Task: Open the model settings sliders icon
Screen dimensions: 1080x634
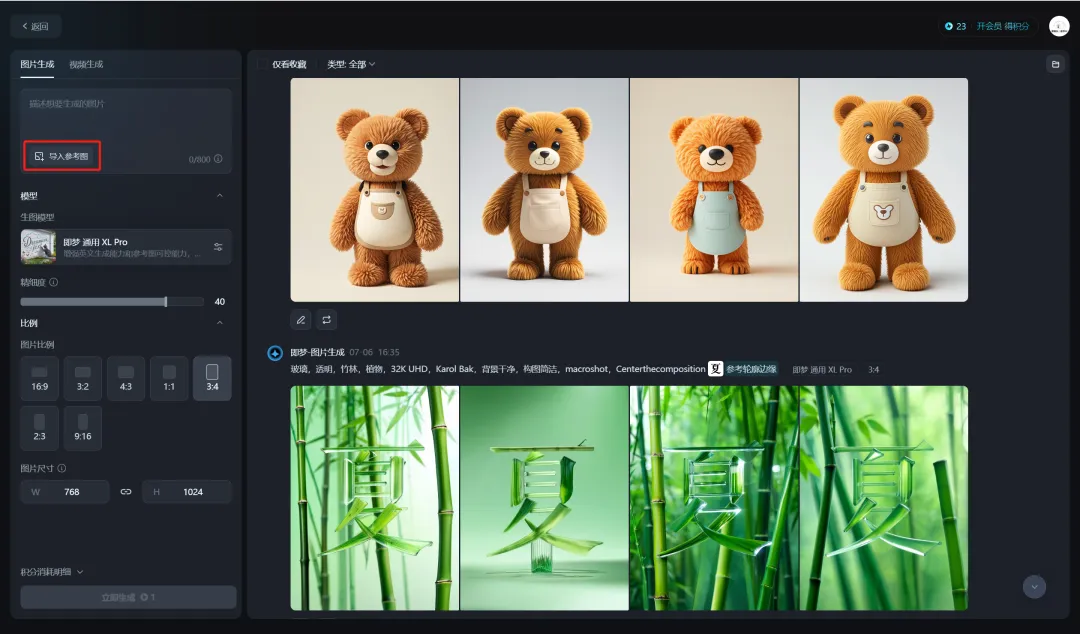Action: (218, 247)
